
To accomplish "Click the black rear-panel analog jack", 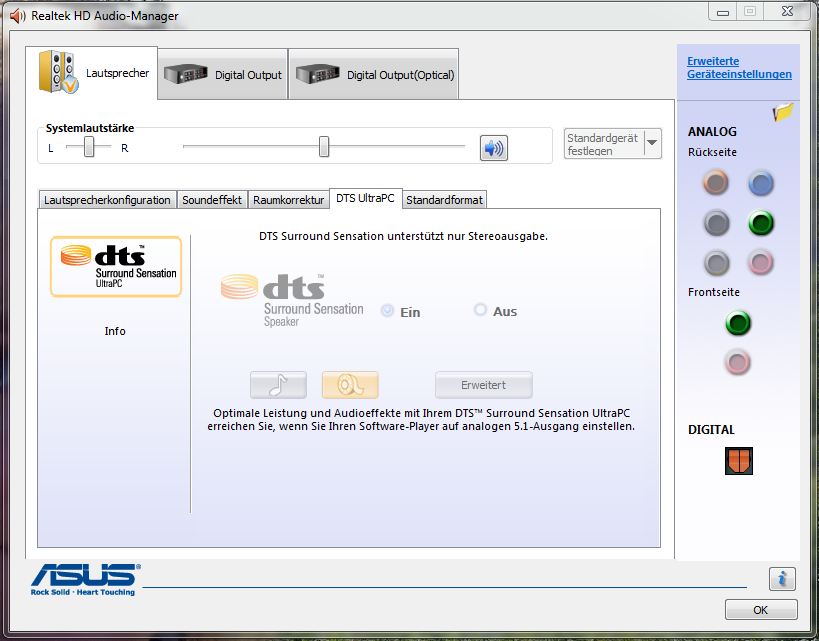I will pos(716,223).
